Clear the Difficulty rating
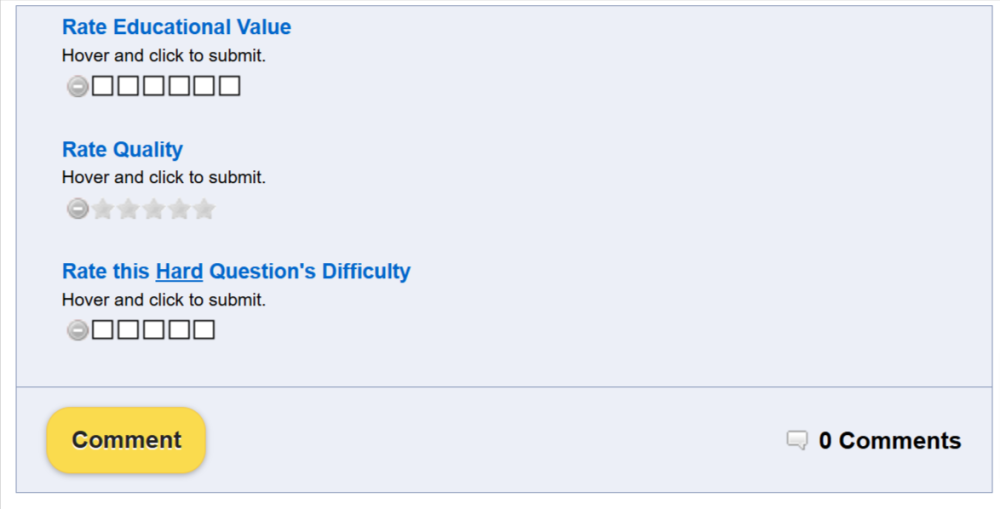Viewport: 1000px width, 509px height. (77, 330)
